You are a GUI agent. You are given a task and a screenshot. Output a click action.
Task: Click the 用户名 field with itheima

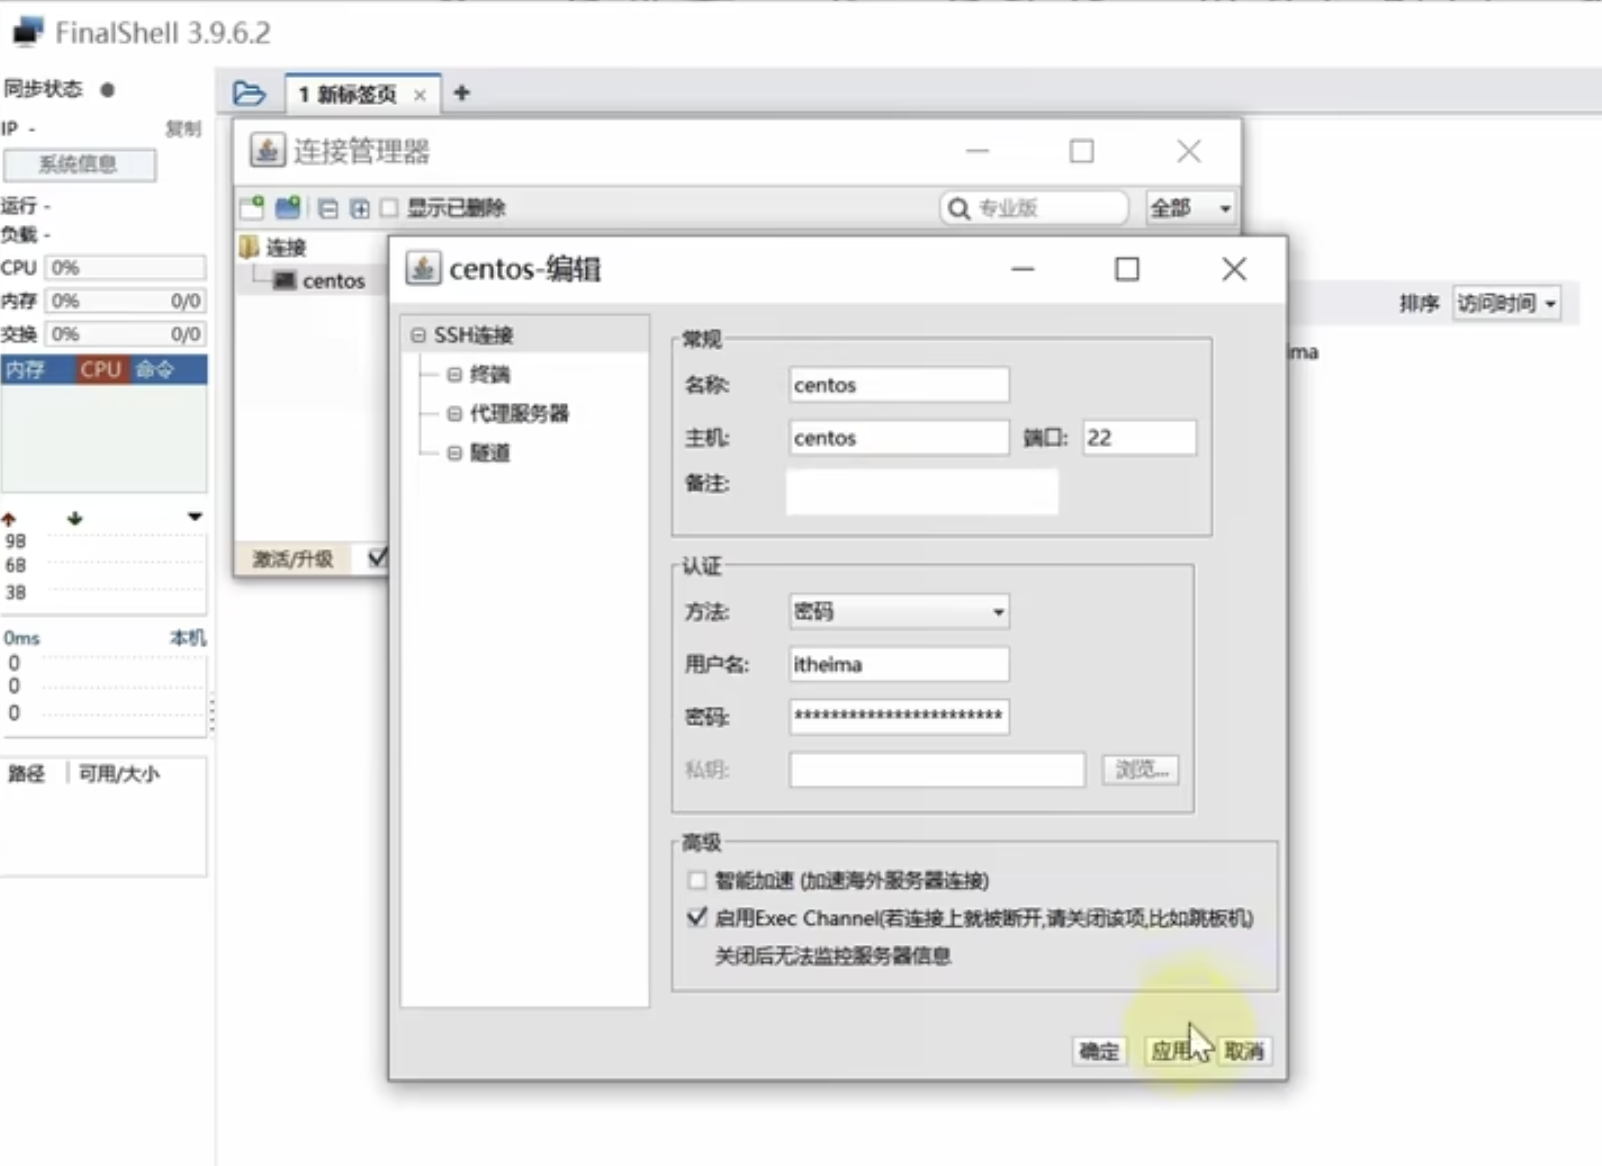tap(899, 664)
